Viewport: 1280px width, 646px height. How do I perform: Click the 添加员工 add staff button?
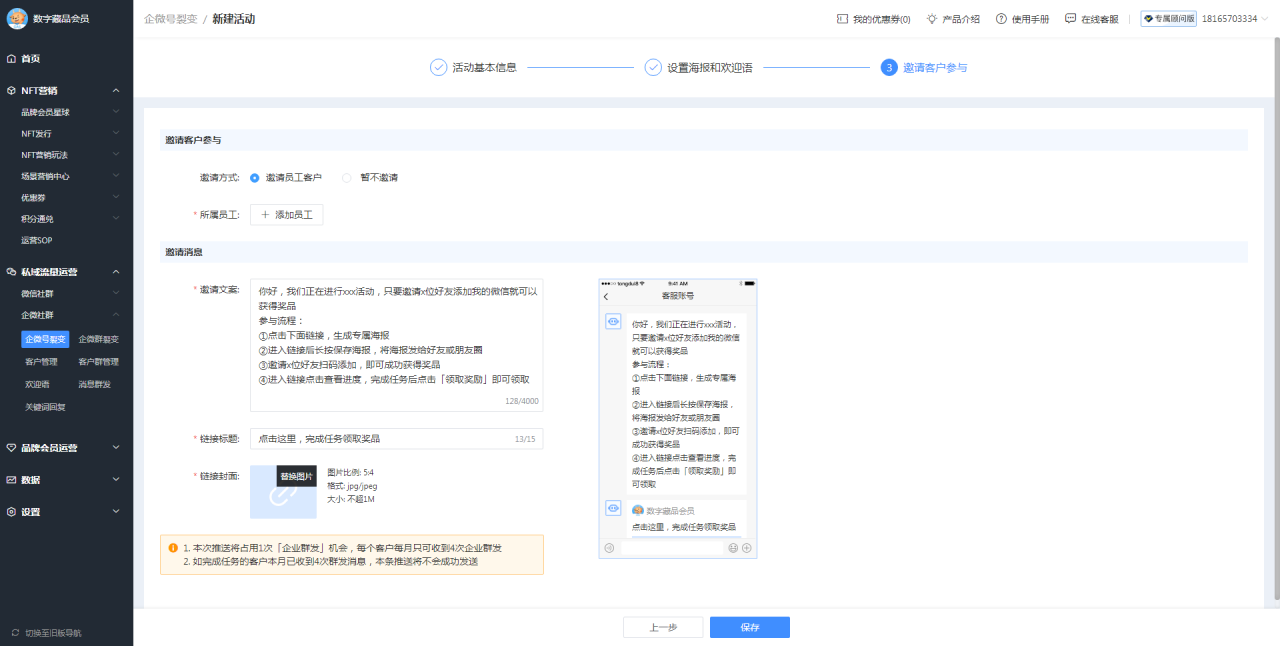tap(286, 214)
